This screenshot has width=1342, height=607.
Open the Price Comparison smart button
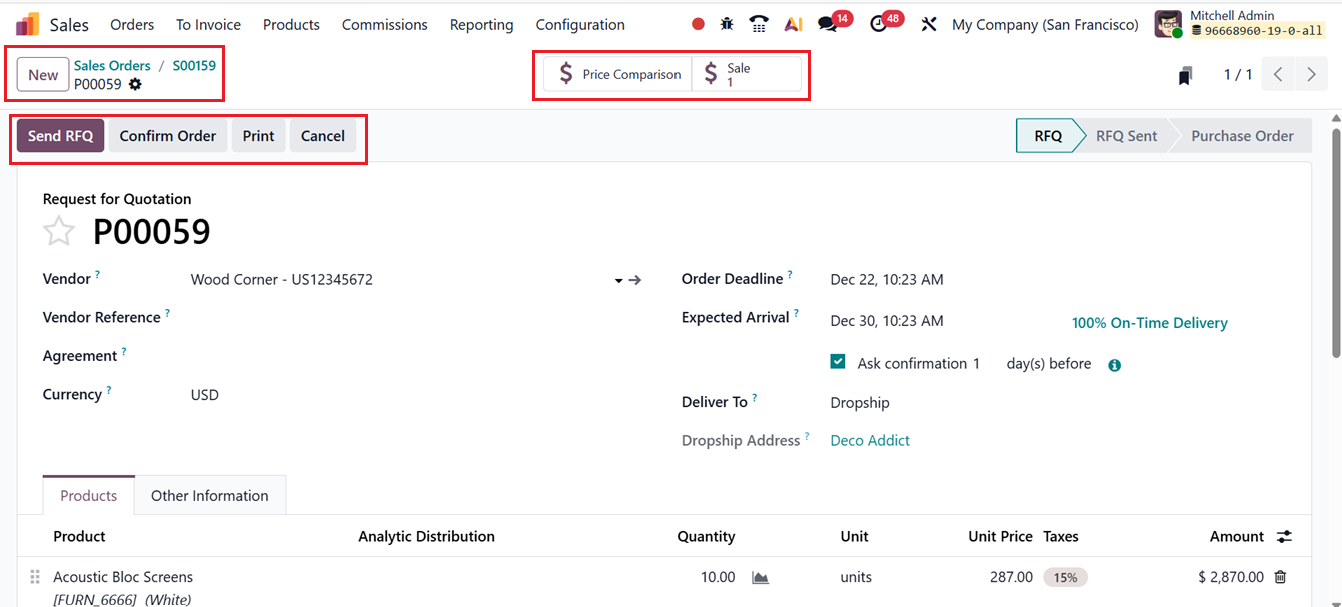pyautogui.click(x=619, y=75)
